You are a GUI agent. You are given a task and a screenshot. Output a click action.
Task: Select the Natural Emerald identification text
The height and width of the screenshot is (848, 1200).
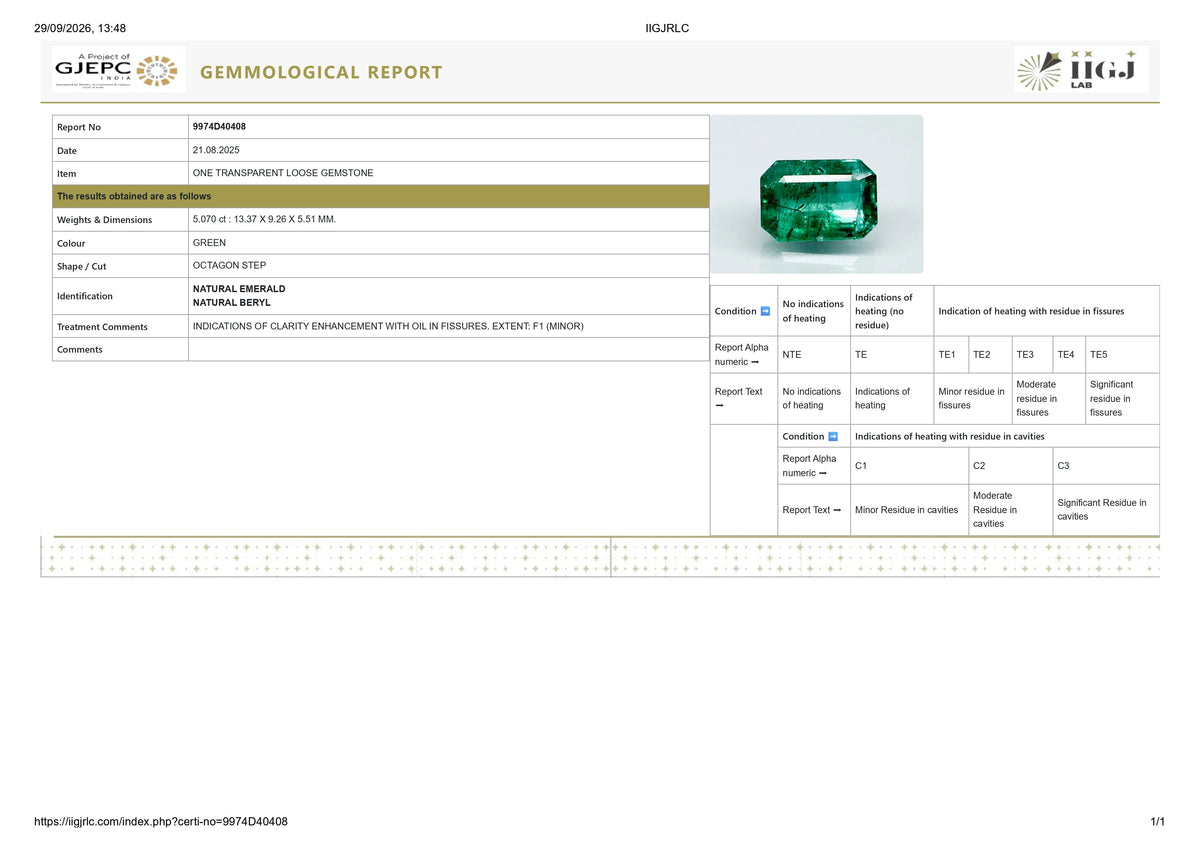[x=239, y=289]
